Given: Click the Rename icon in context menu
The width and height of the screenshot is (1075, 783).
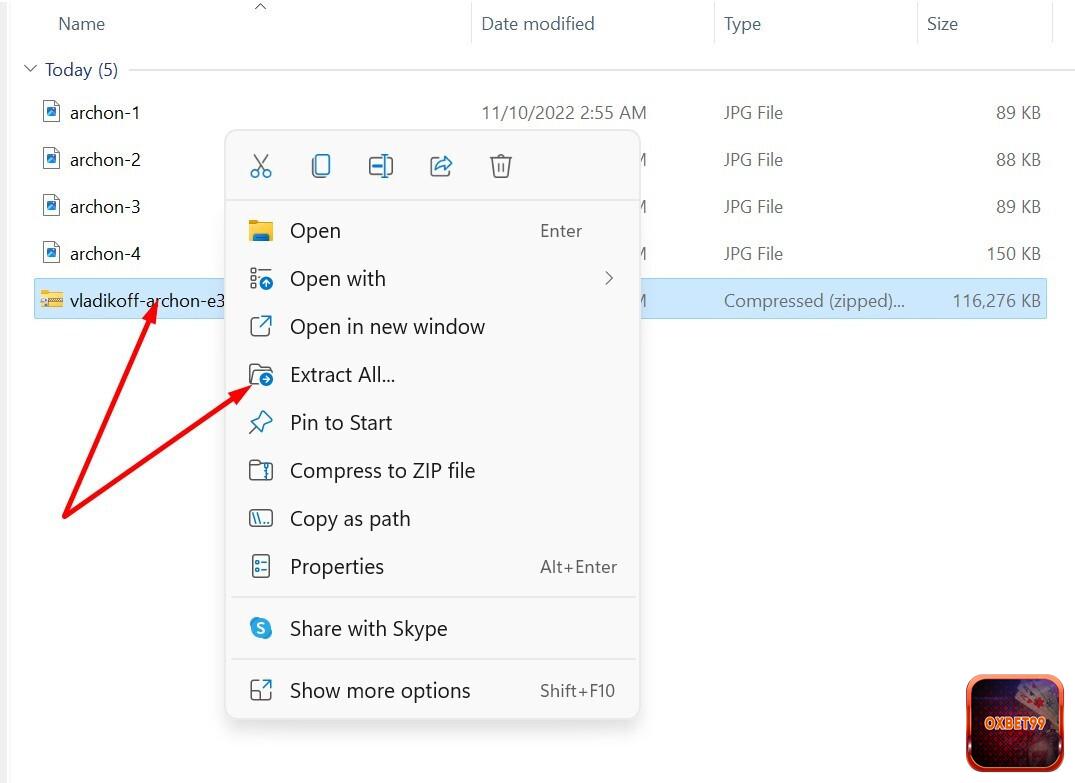Looking at the screenshot, I should click(x=381, y=166).
